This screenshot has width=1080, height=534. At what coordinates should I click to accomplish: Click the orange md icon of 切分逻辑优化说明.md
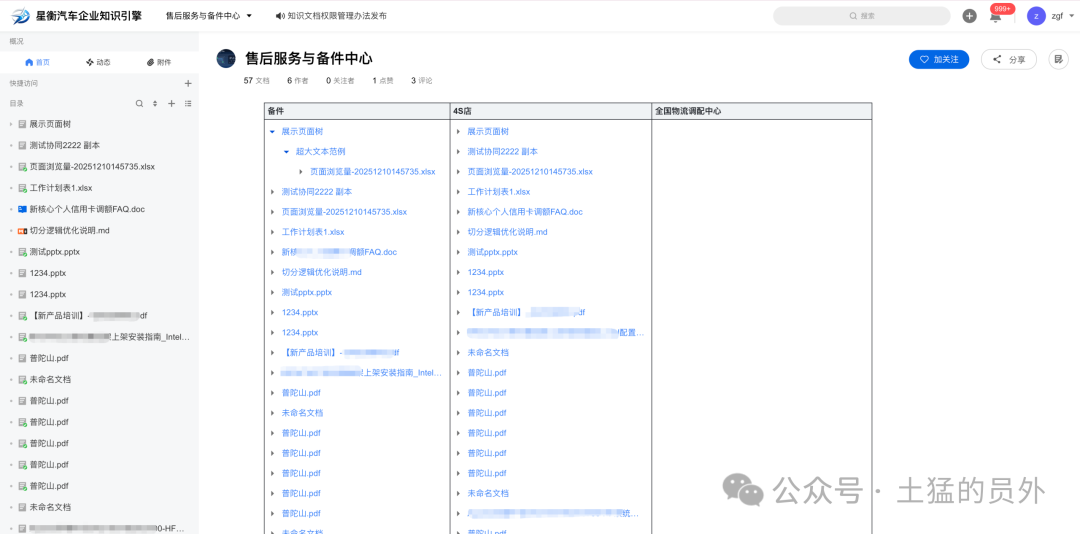(x=22, y=230)
